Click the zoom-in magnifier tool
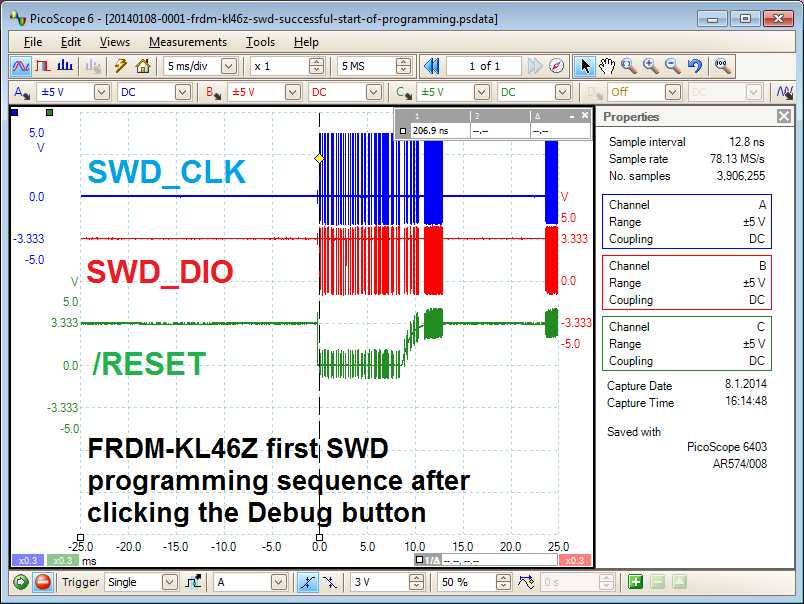This screenshot has width=804, height=604. pyautogui.click(x=651, y=66)
